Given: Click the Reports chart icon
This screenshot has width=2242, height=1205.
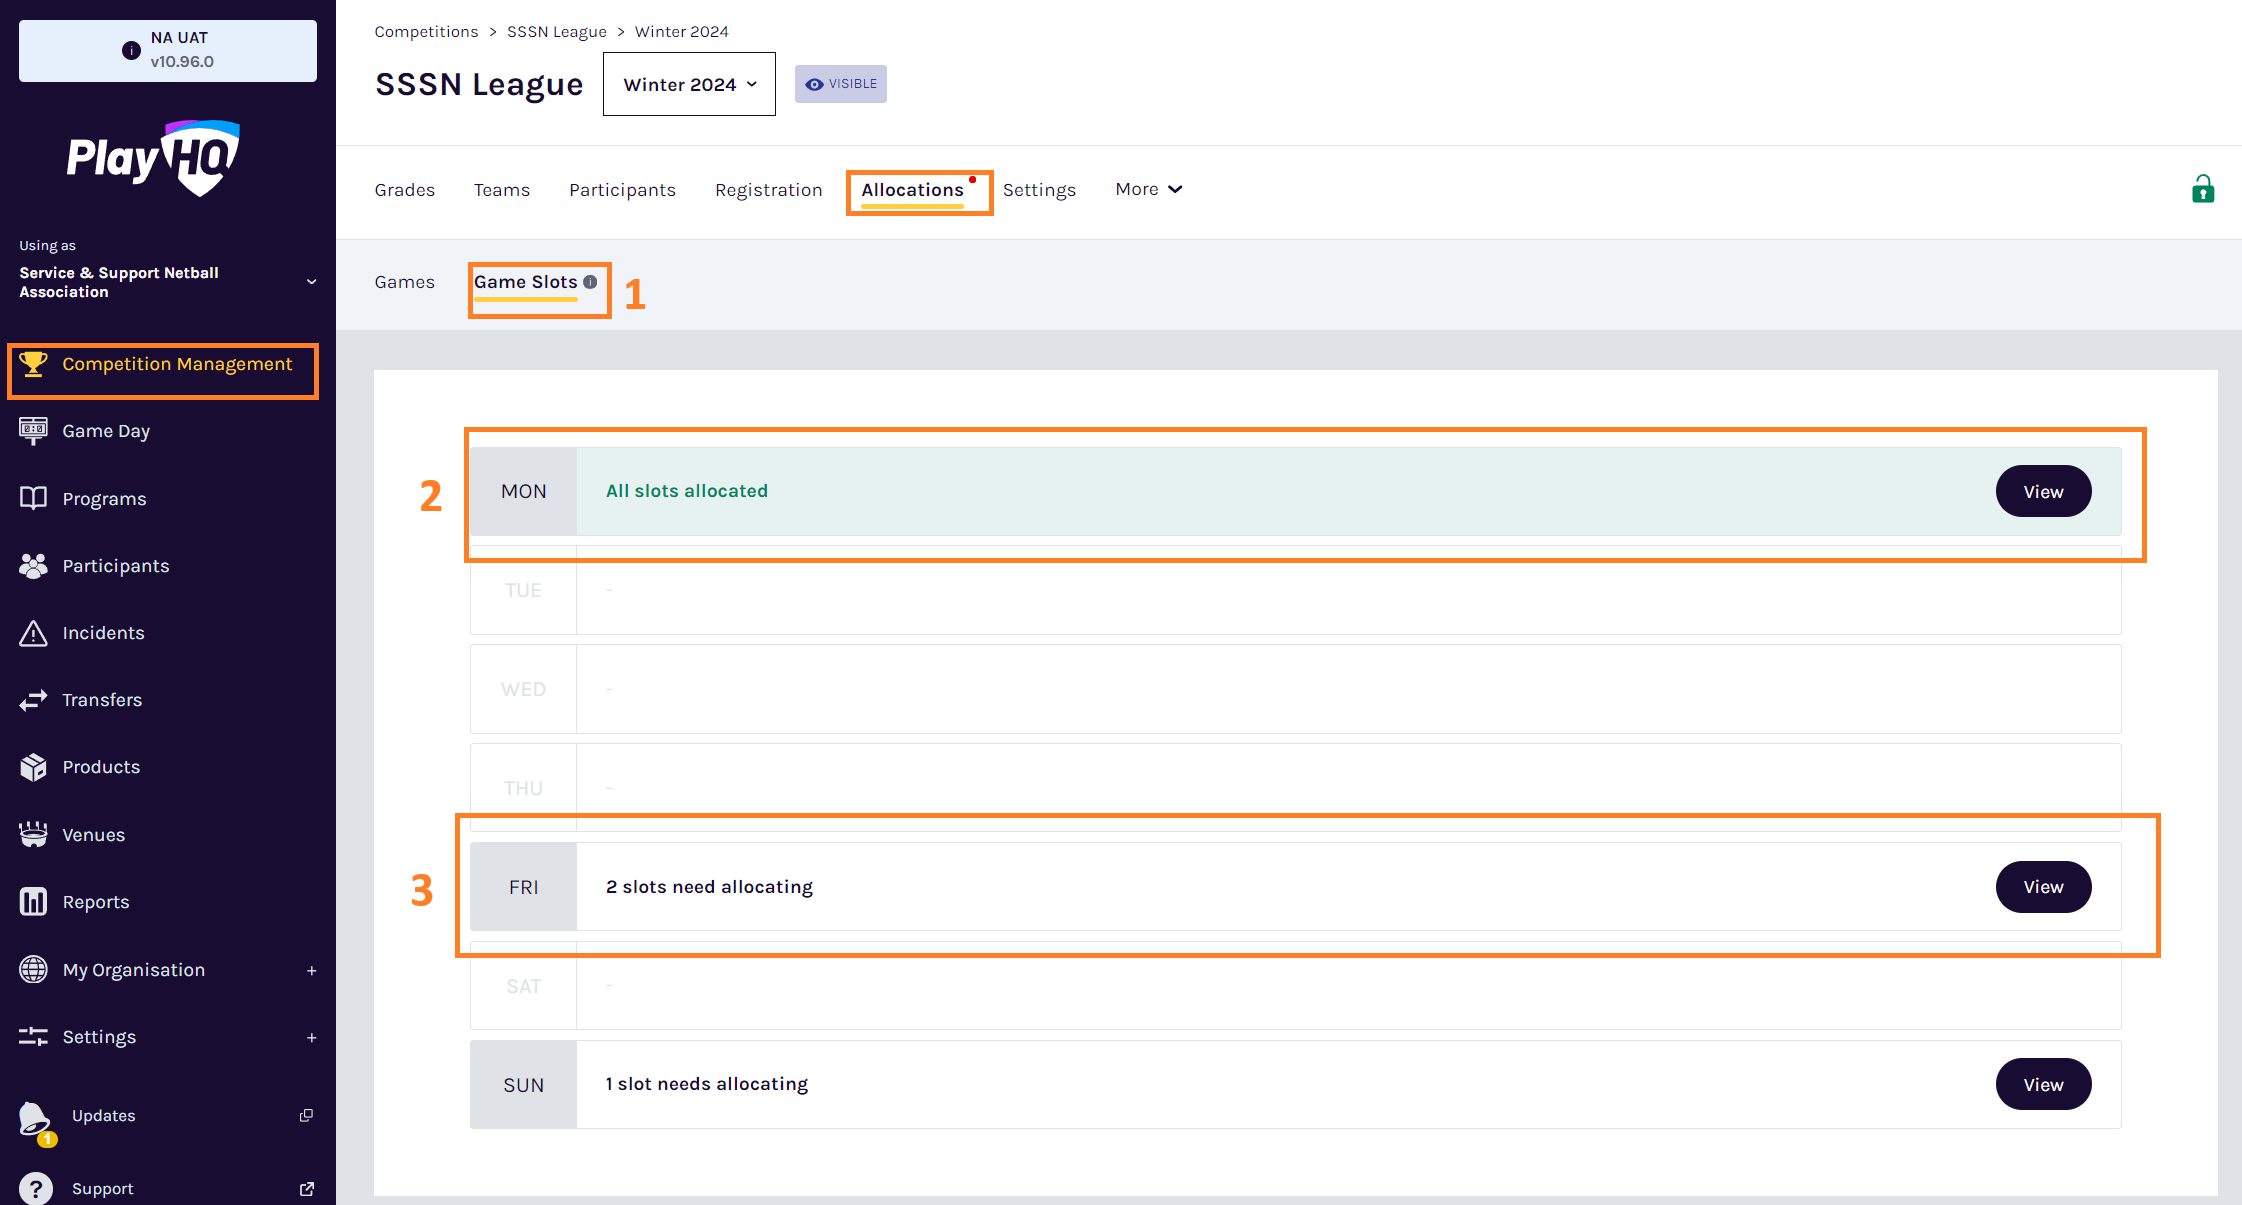Looking at the screenshot, I should tap(33, 902).
